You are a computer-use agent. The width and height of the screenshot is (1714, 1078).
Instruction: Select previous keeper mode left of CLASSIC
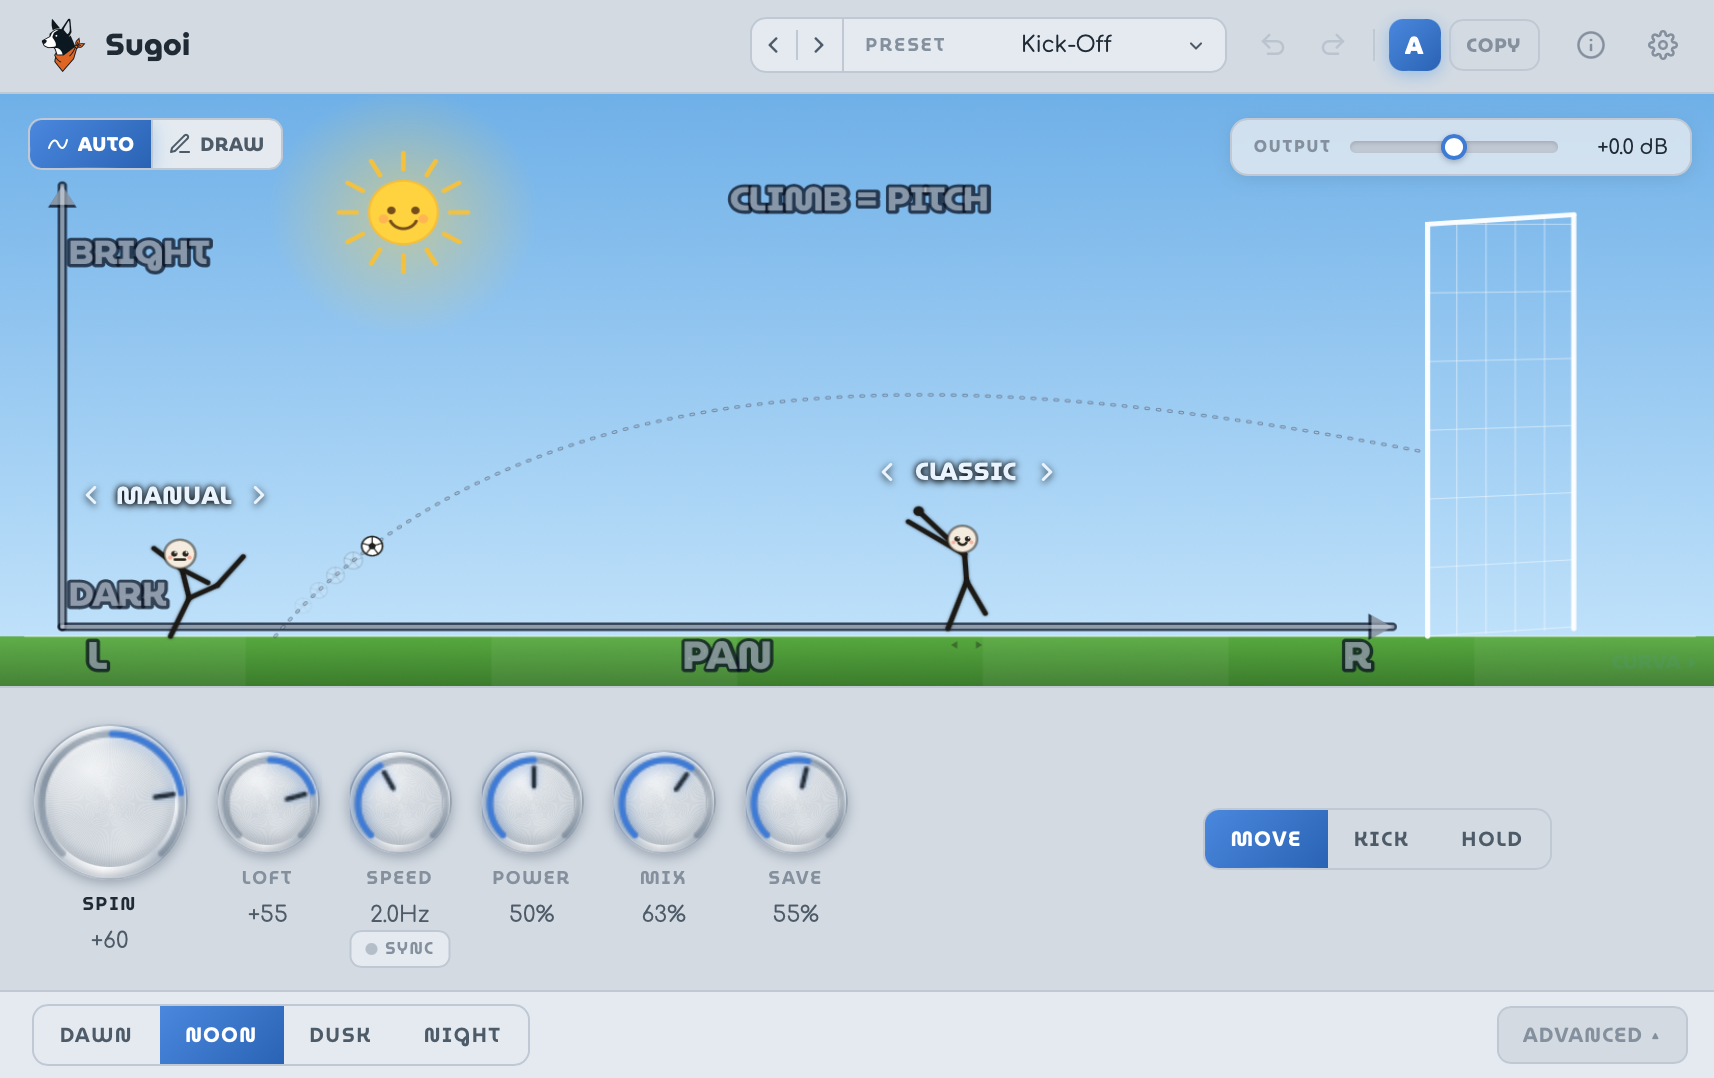(x=886, y=472)
